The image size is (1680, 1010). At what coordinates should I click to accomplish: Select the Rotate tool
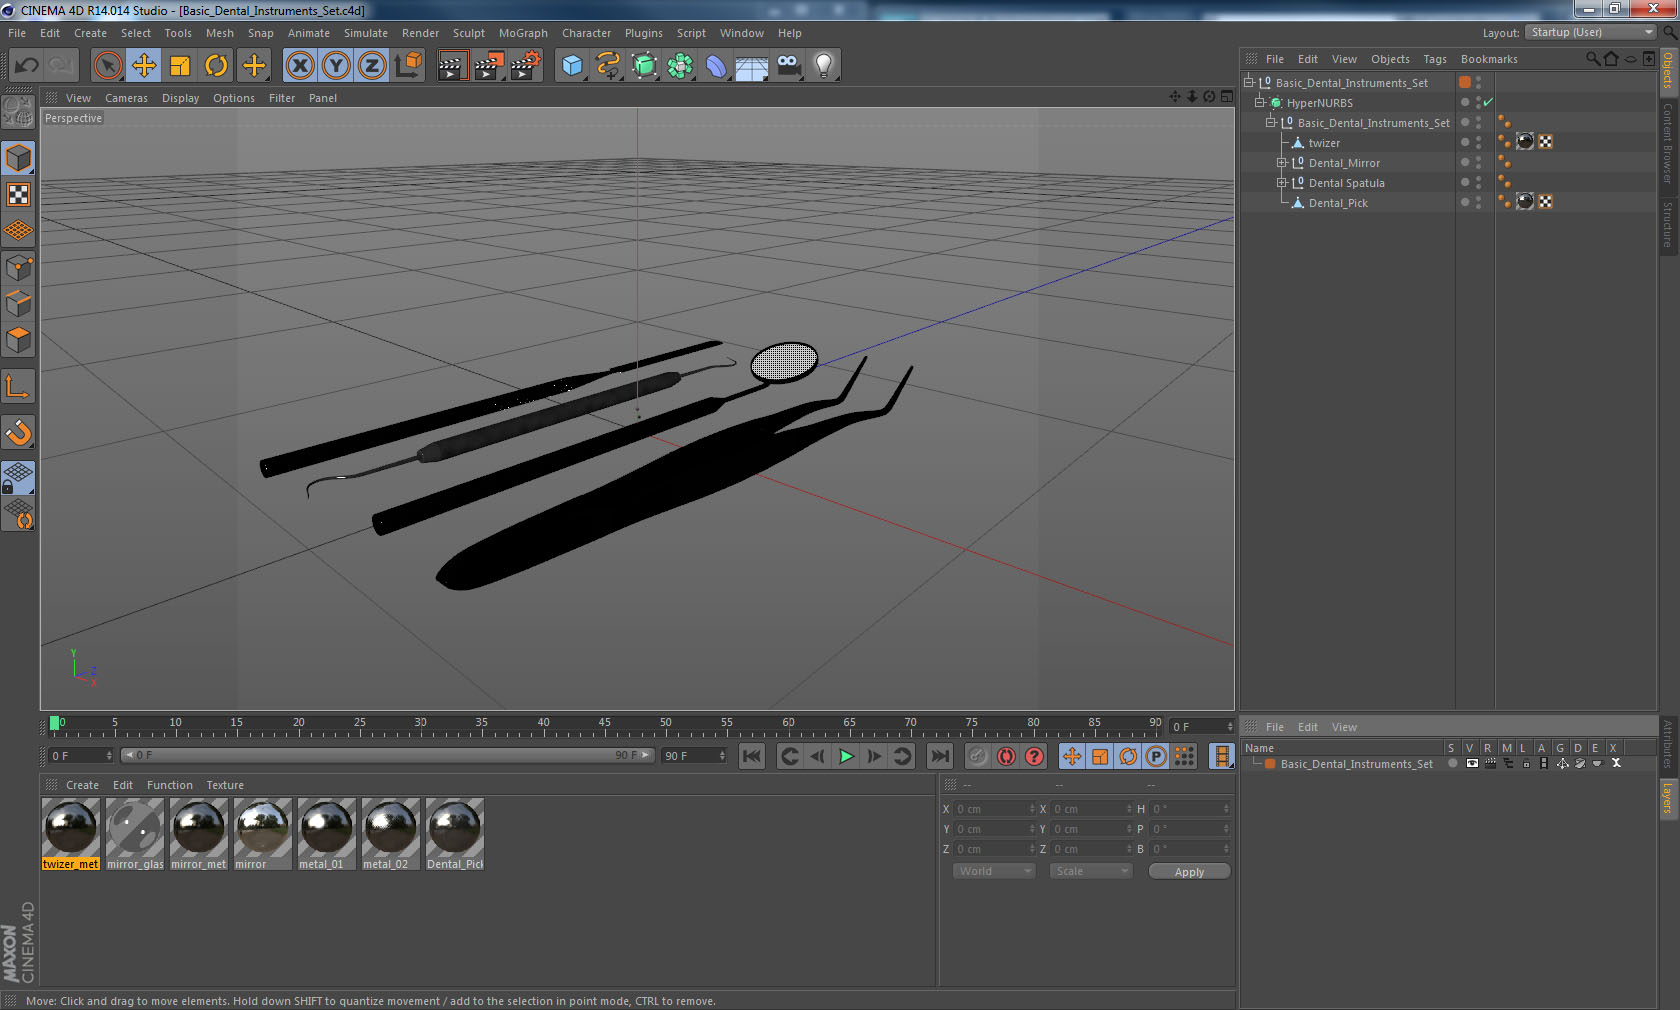pyautogui.click(x=216, y=66)
